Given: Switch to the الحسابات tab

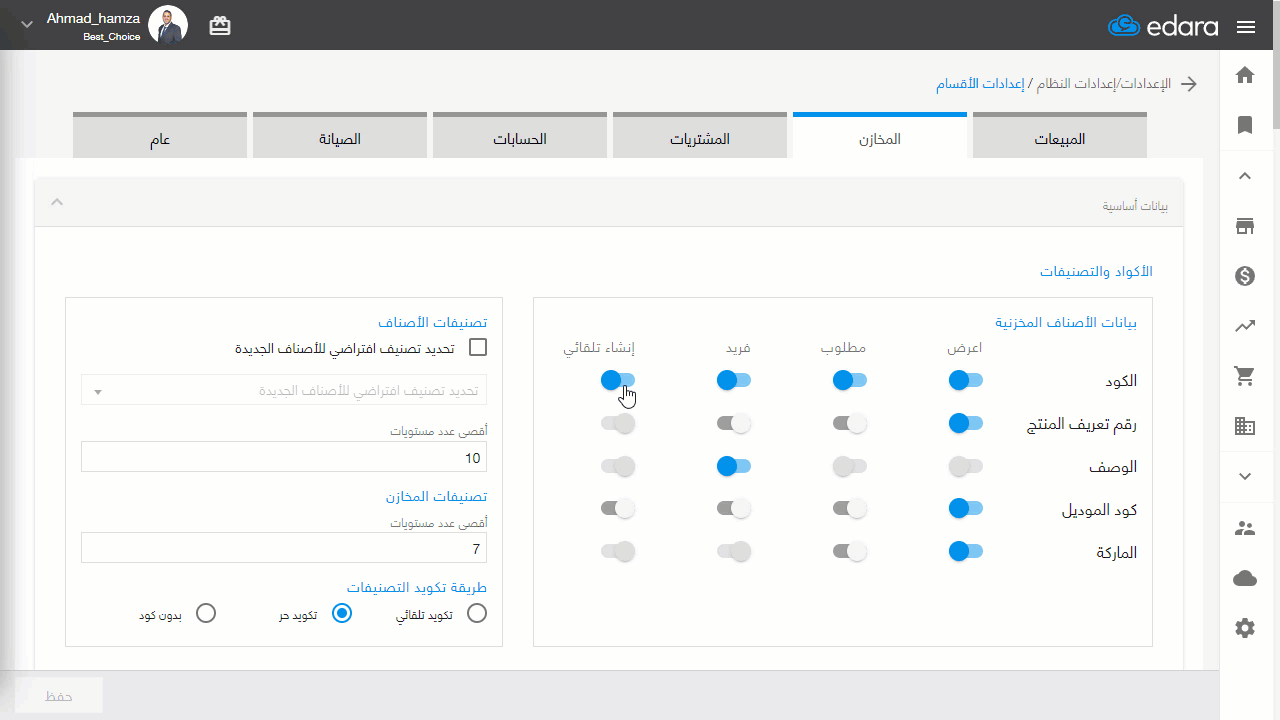Looking at the screenshot, I should 520,136.
